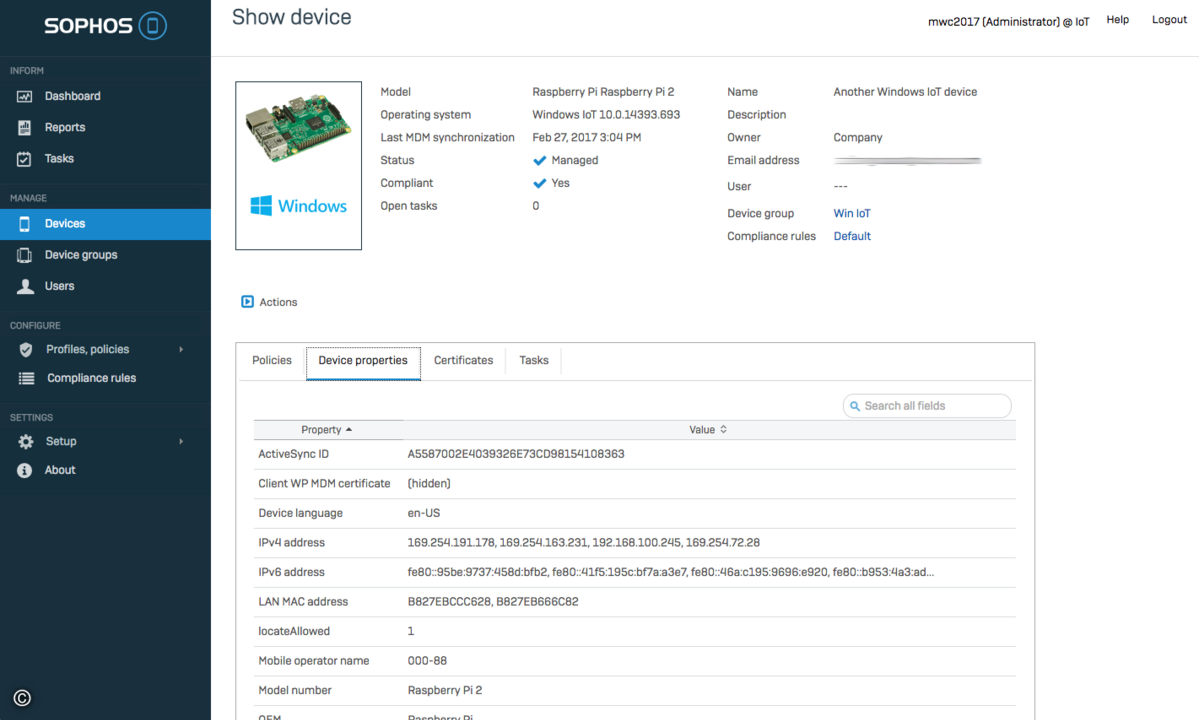Switch to the Policies tab
Screen dimensions: 1199x720
[x=271, y=360]
